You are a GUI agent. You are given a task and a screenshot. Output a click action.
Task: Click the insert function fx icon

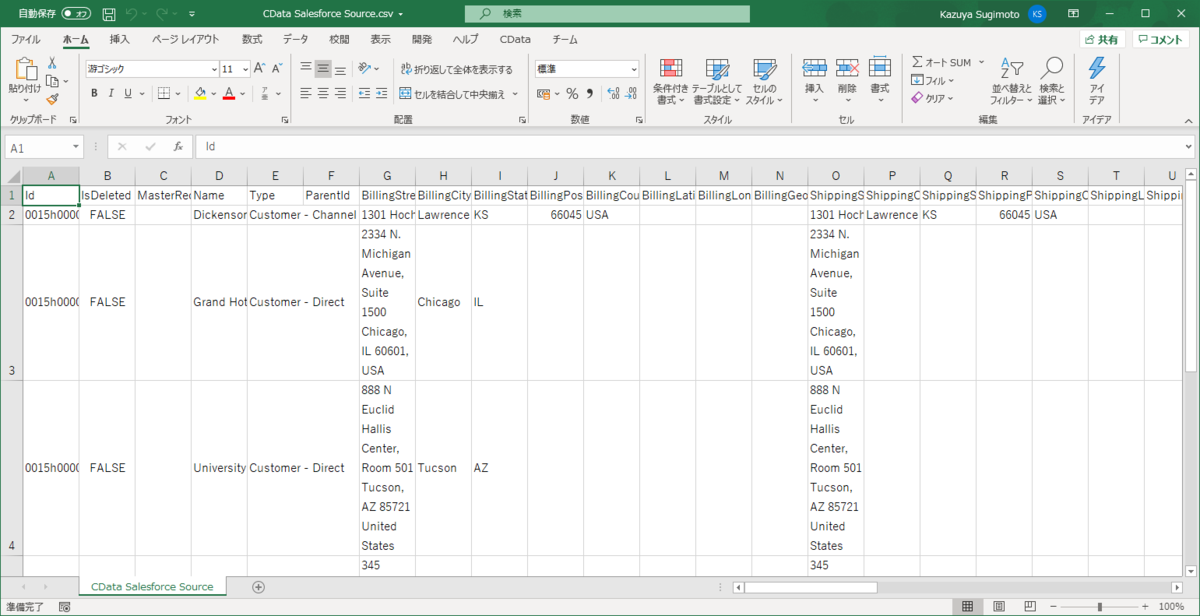pos(178,146)
